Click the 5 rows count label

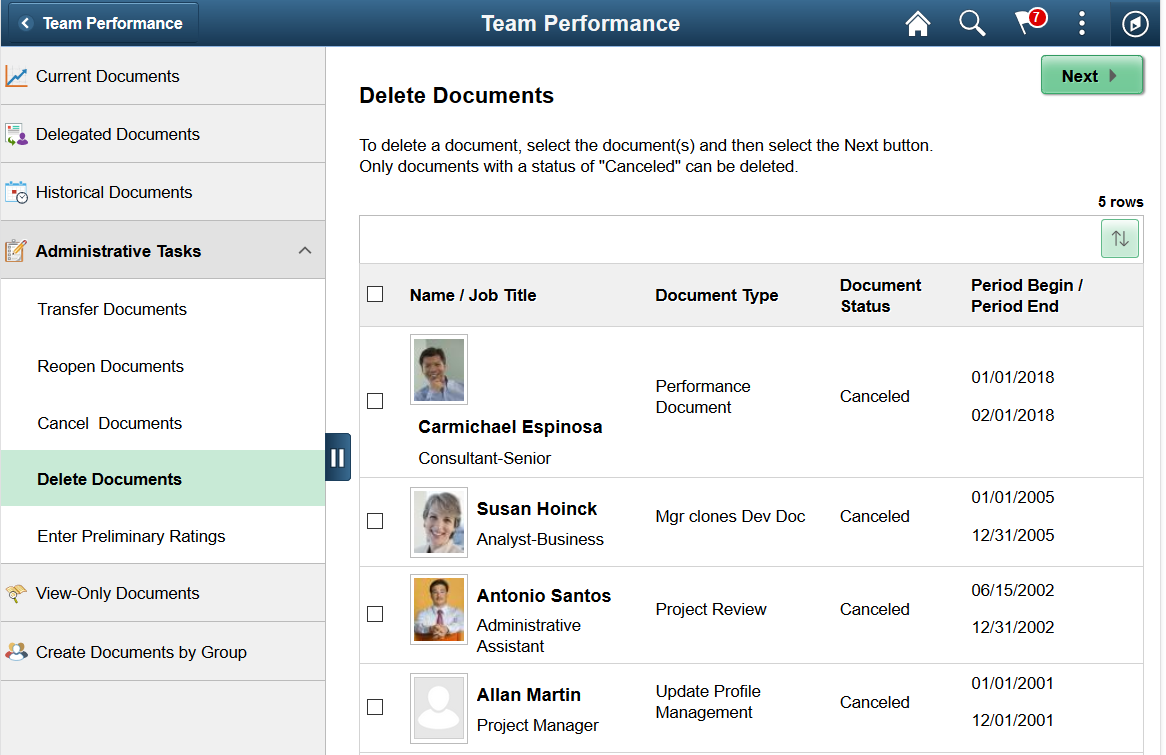pyautogui.click(x=1121, y=202)
